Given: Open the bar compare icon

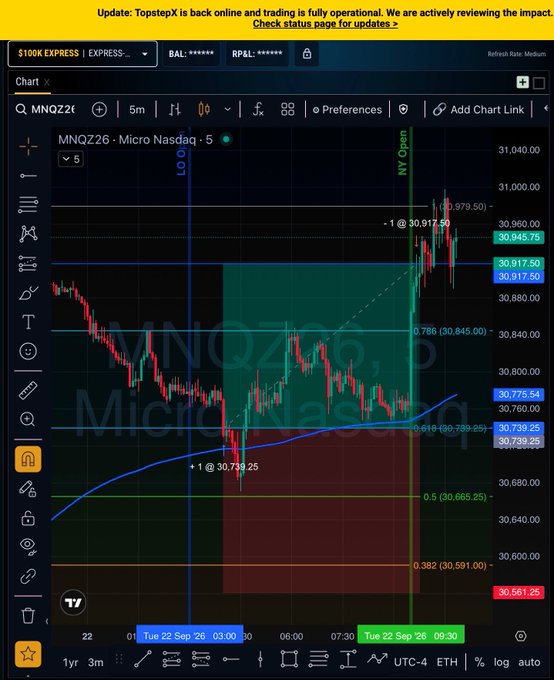Looking at the screenshot, I should coord(174,110).
